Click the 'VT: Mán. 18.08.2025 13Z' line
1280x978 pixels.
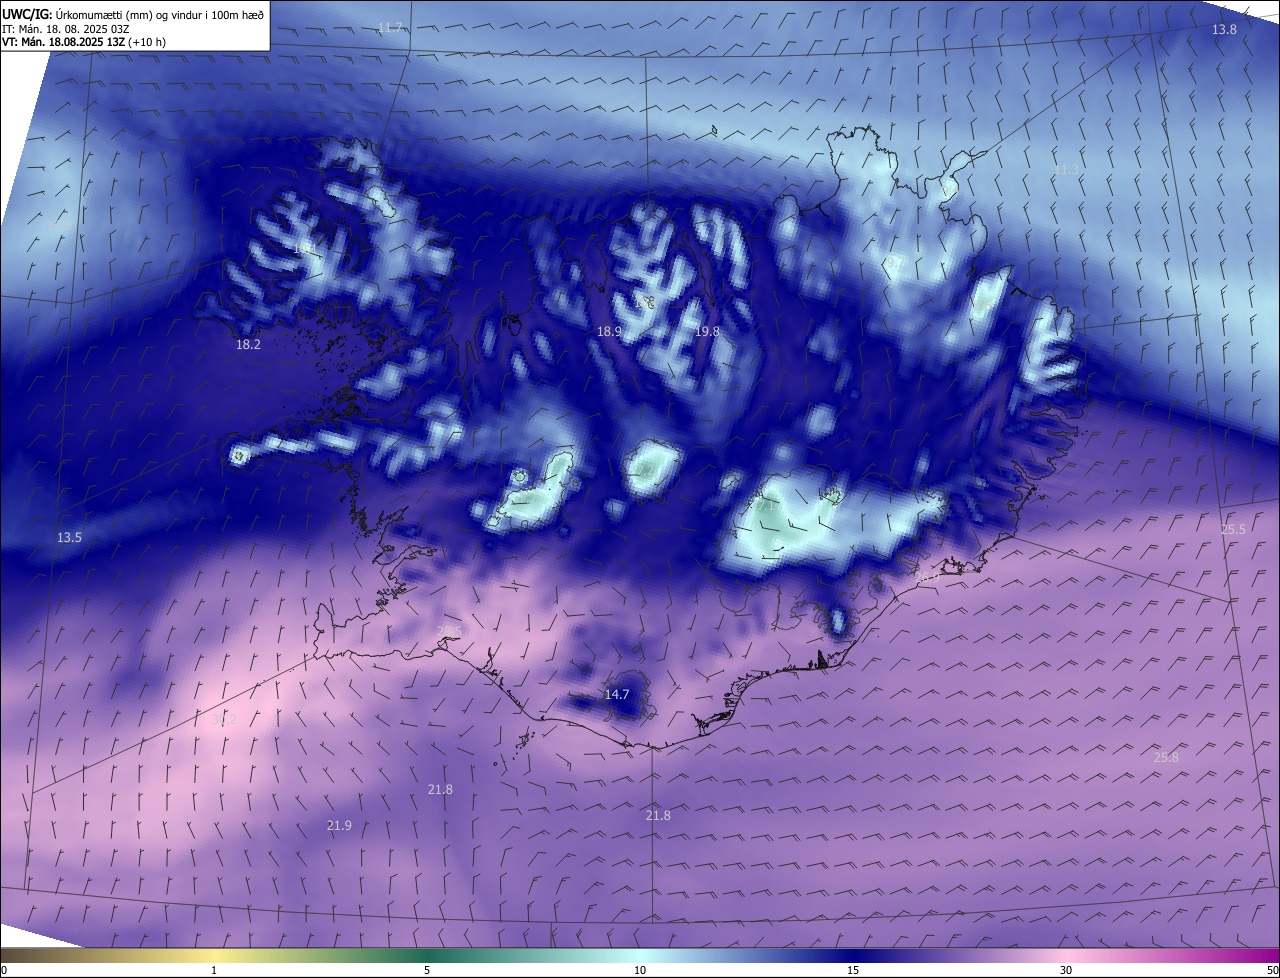point(84,42)
